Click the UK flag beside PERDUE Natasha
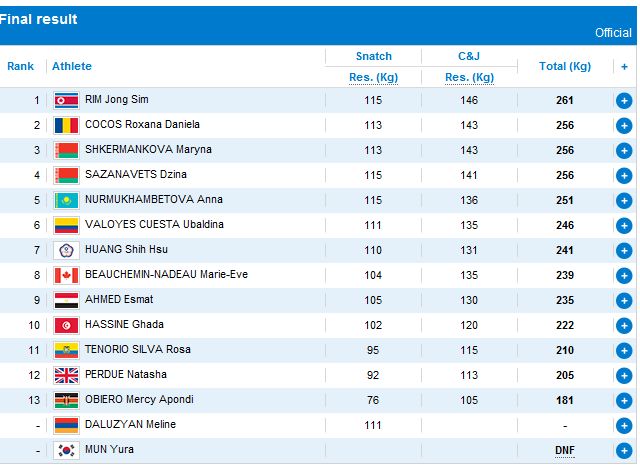The image size is (640, 467). click(65, 375)
